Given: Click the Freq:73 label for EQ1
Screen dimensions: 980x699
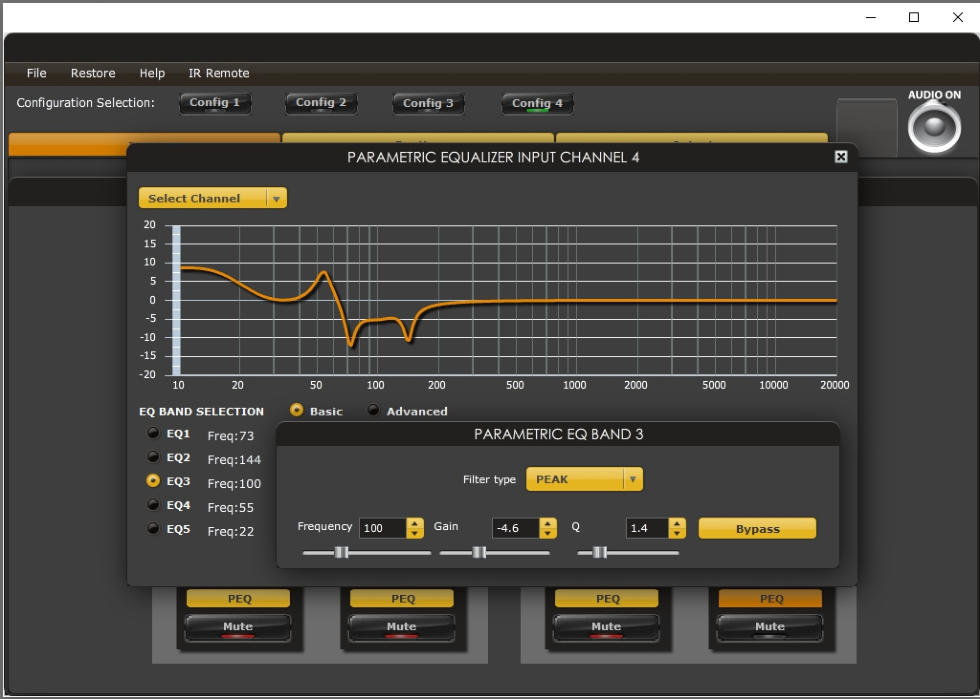Looking at the screenshot, I should [231, 435].
